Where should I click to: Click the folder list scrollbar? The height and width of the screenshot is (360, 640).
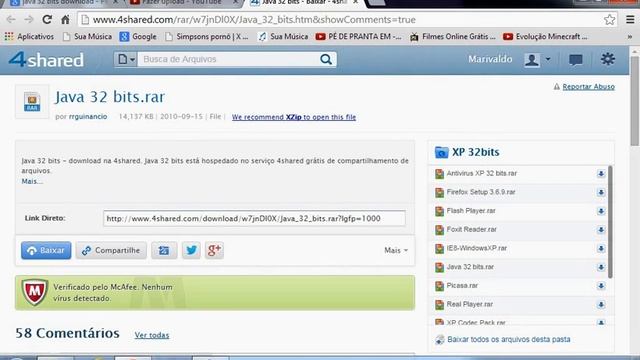click(610, 222)
